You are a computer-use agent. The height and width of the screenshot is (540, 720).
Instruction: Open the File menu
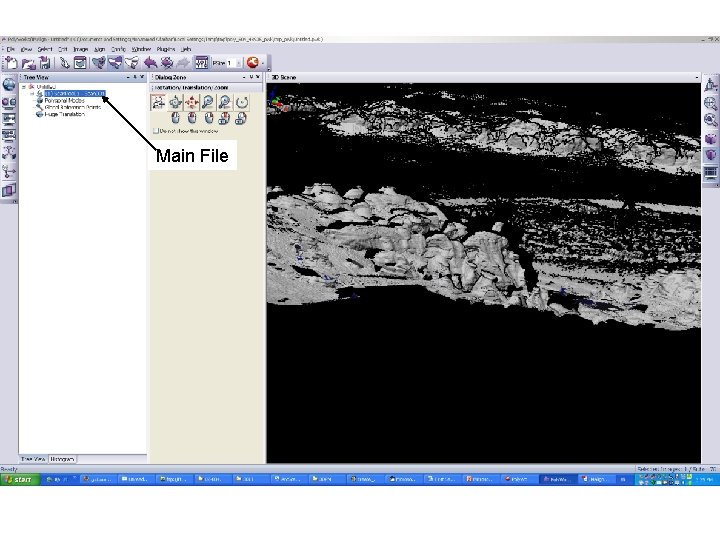(x=11, y=49)
